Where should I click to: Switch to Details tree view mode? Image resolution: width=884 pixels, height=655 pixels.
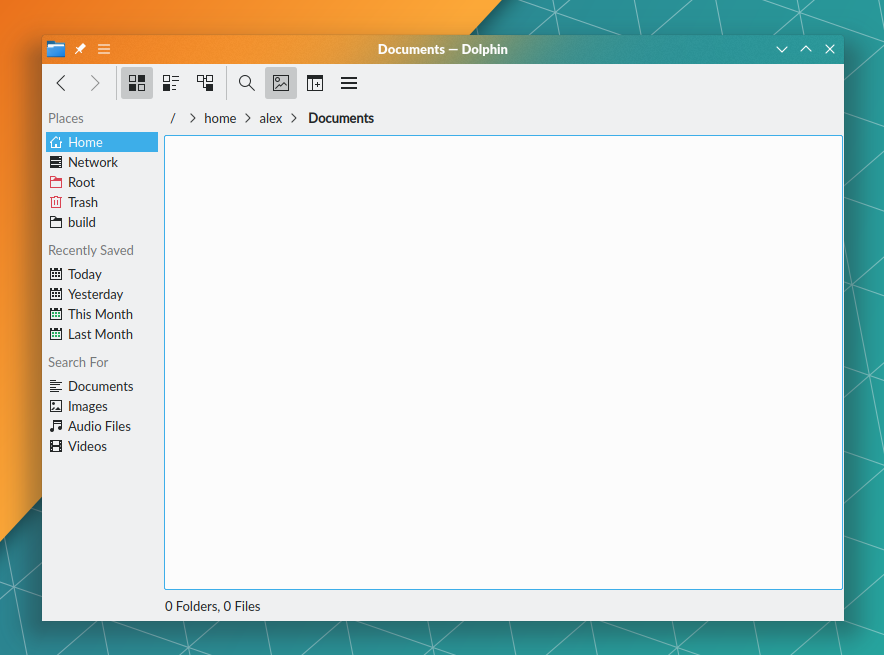click(x=205, y=83)
